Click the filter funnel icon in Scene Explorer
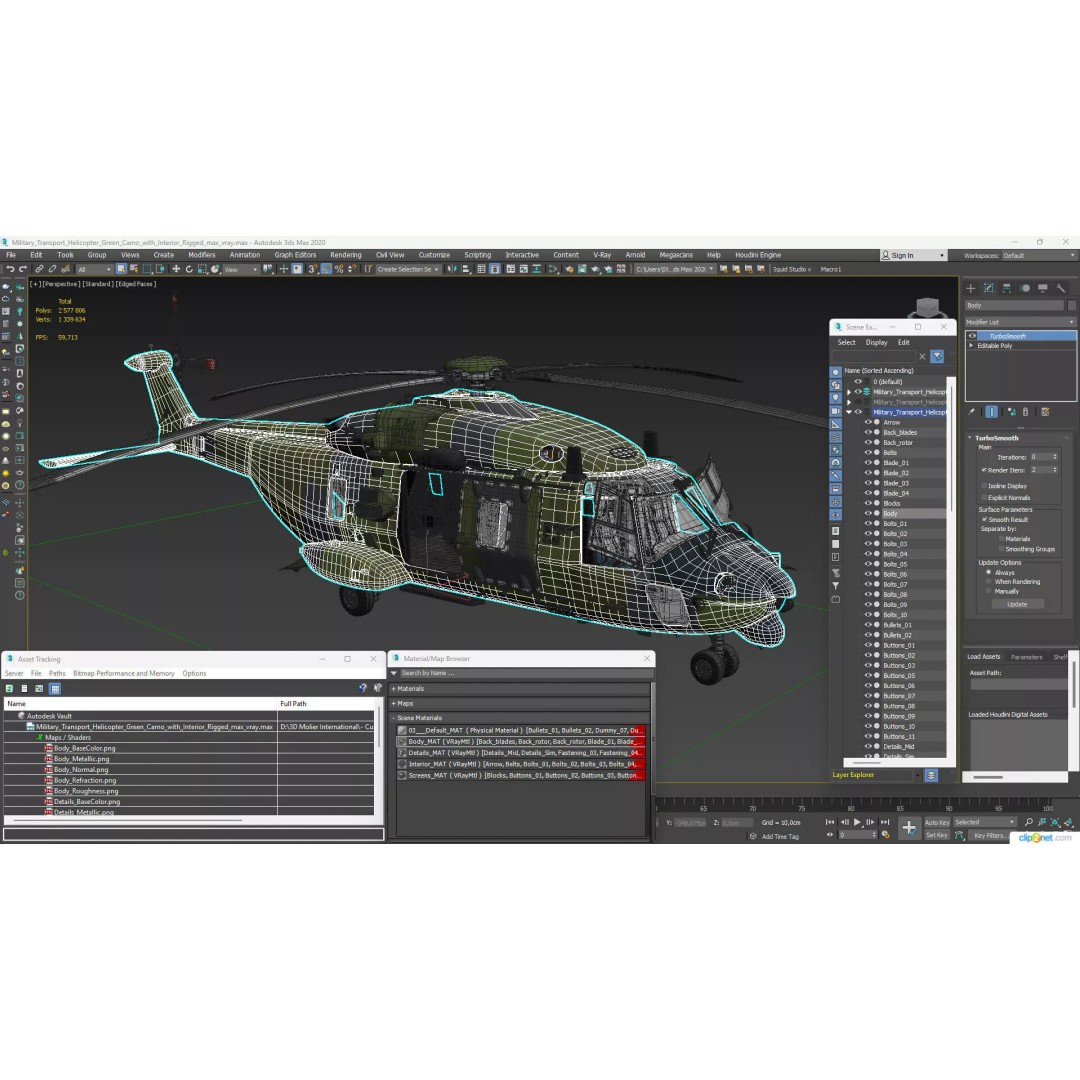Image resolution: width=1080 pixels, height=1080 pixels. pyautogui.click(x=937, y=356)
